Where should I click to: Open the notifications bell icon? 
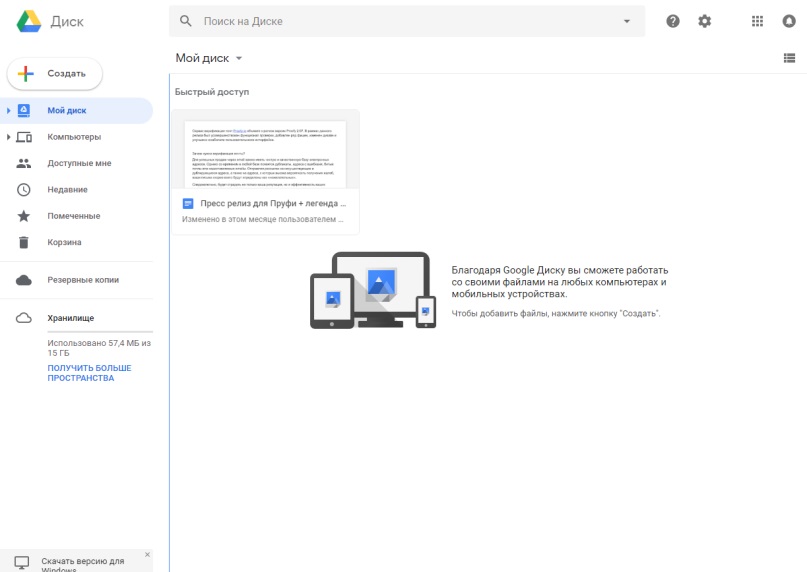click(789, 21)
